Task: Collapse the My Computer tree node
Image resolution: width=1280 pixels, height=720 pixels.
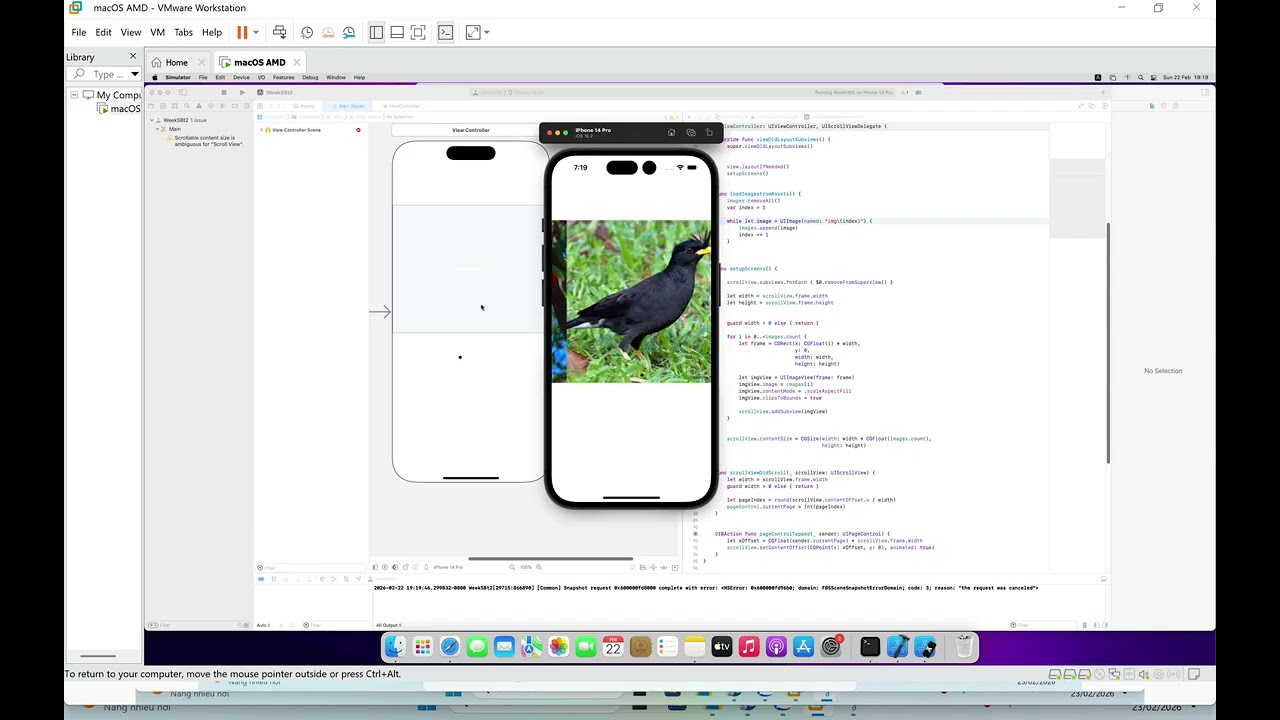Action: tap(74, 95)
